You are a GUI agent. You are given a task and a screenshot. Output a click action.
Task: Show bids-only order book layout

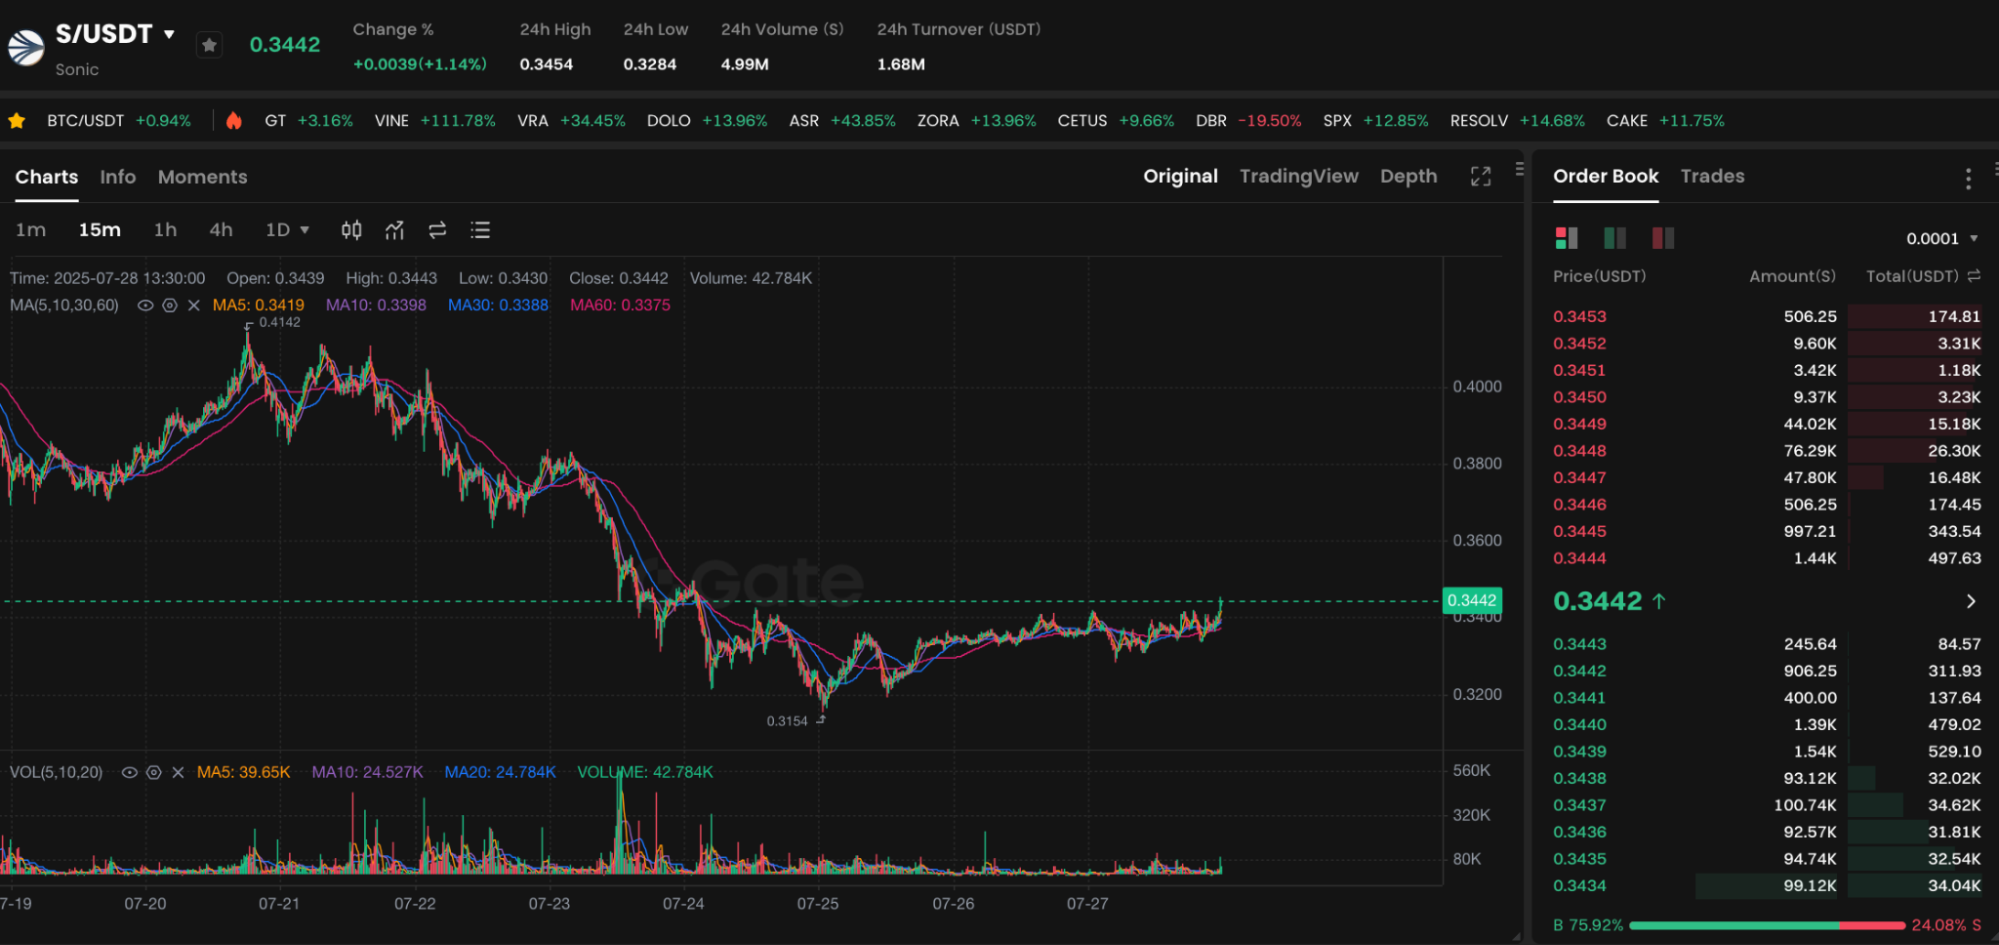(x=1615, y=238)
